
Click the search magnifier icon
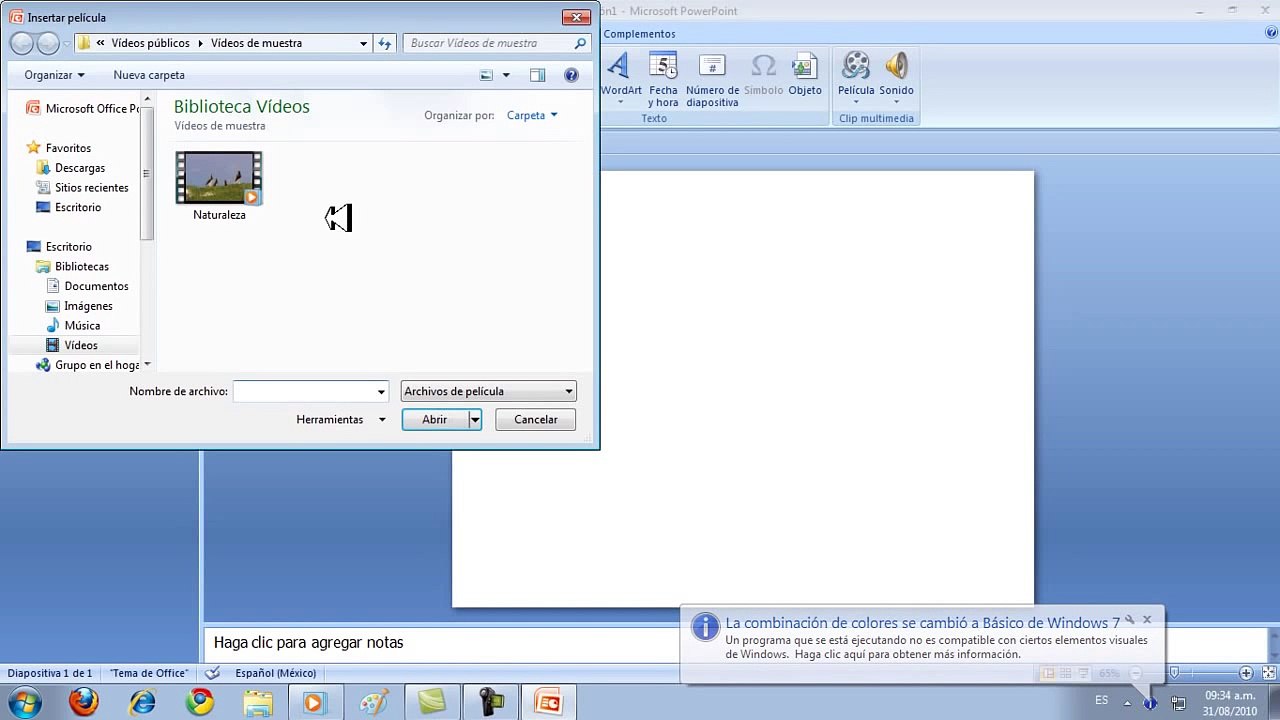[580, 43]
